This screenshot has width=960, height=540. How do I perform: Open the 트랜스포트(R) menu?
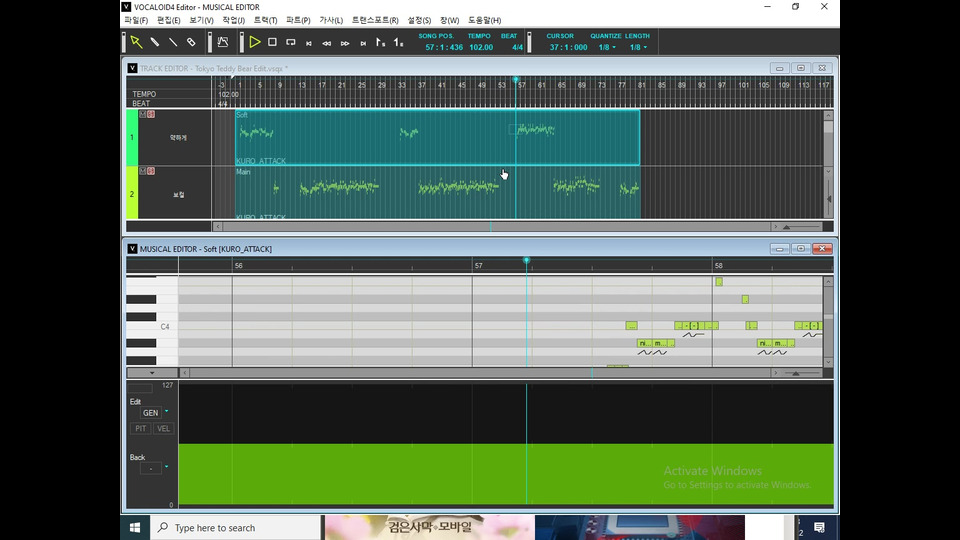(x=375, y=20)
